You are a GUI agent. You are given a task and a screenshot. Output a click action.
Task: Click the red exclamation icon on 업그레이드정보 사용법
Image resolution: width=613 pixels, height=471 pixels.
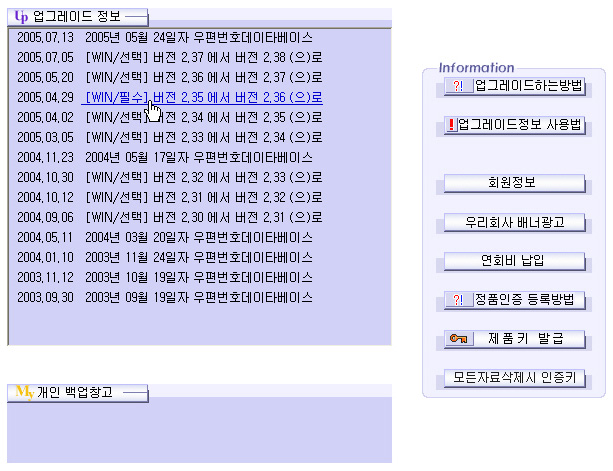pyautogui.click(x=452, y=125)
